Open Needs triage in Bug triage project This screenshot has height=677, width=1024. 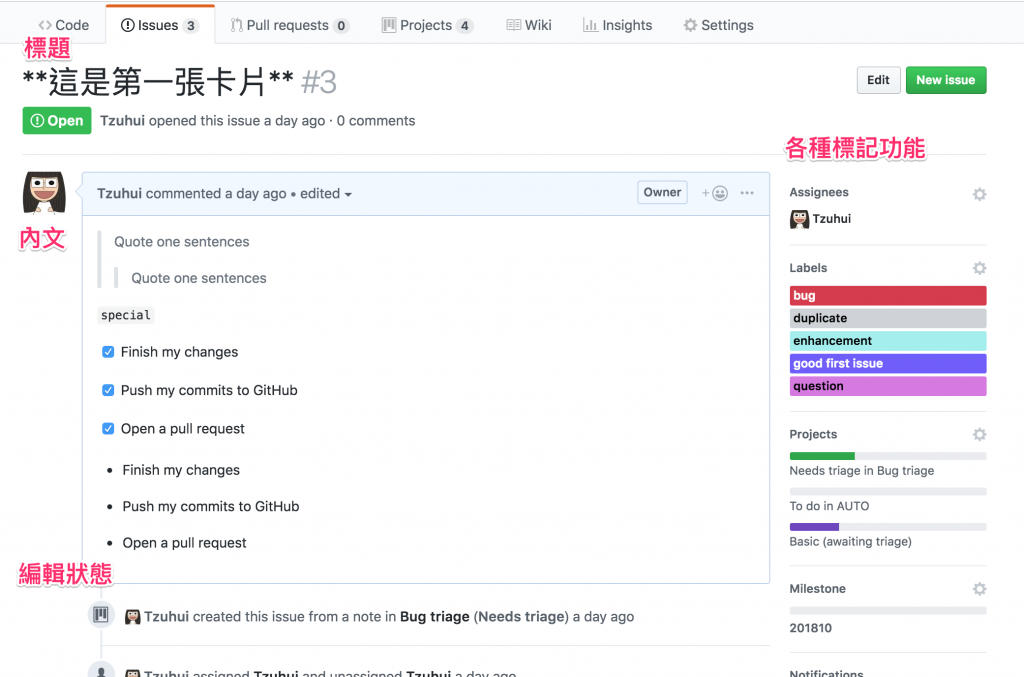point(861,471)
